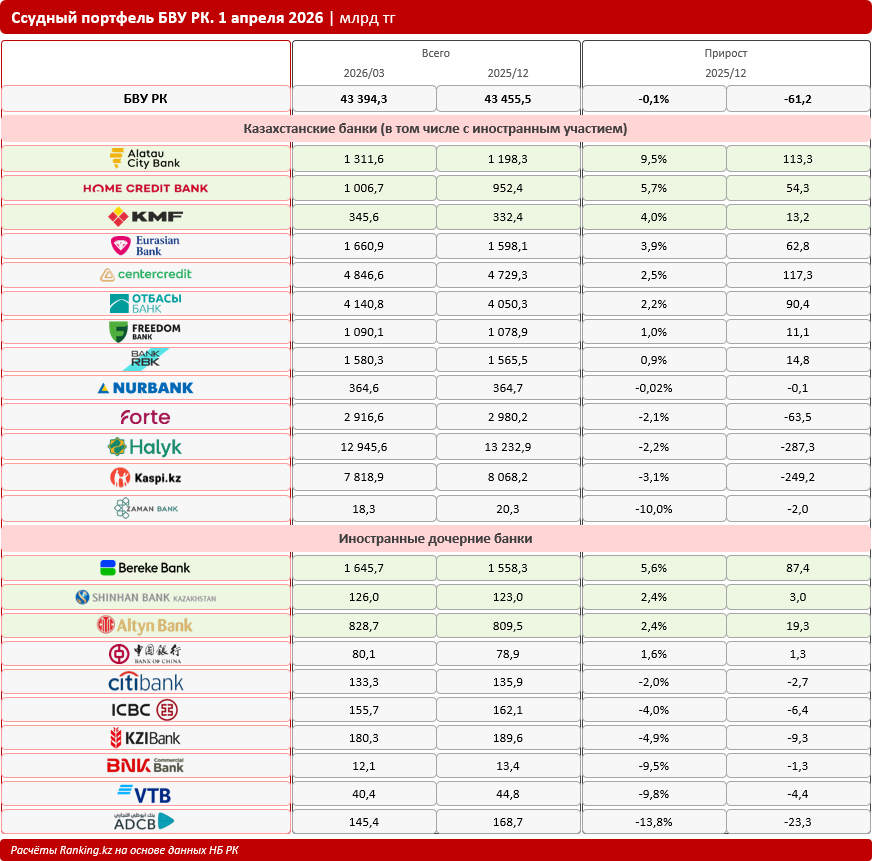Click Bereke Bank's value 1 645,7
Screen dimensions: 872x861
pyautogui.click(x=364, y=568)
